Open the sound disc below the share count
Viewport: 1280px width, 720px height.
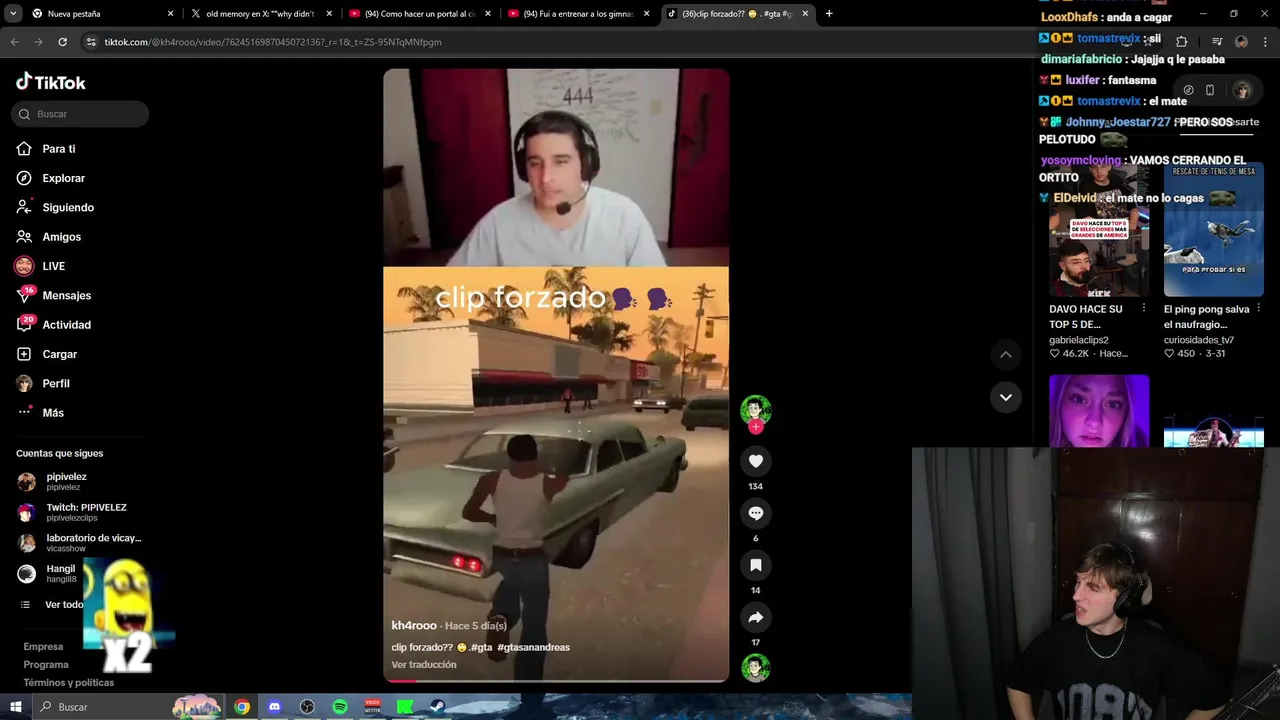pos(756,667)
